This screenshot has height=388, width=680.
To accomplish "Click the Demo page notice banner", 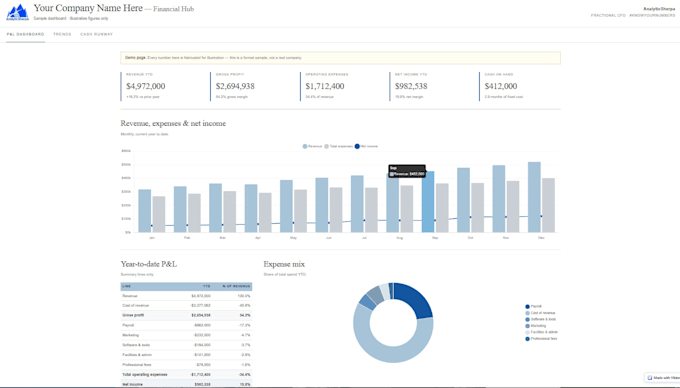I will tap(340, 58).
